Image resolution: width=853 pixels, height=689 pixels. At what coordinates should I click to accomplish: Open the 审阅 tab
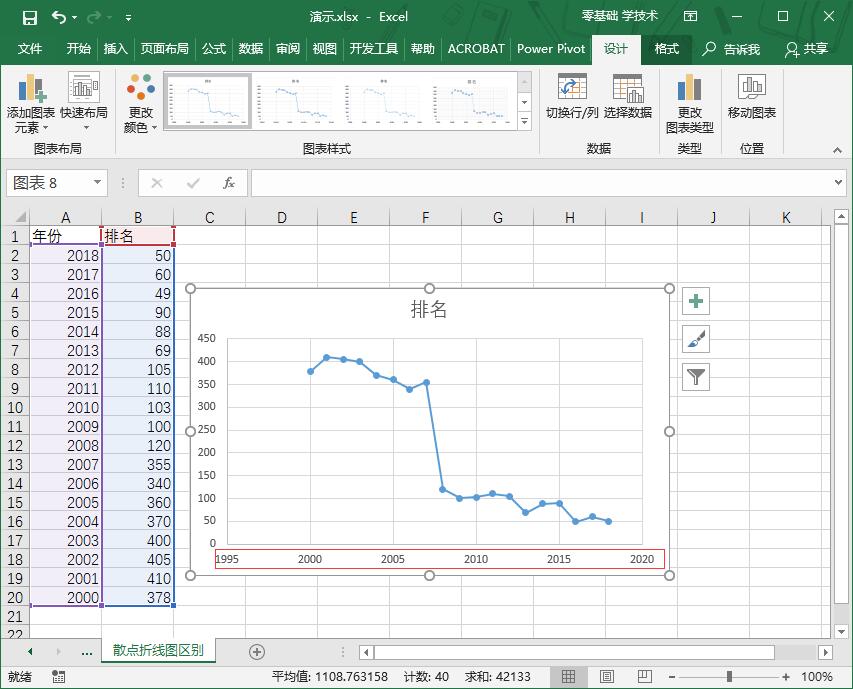tap(288, 49)
